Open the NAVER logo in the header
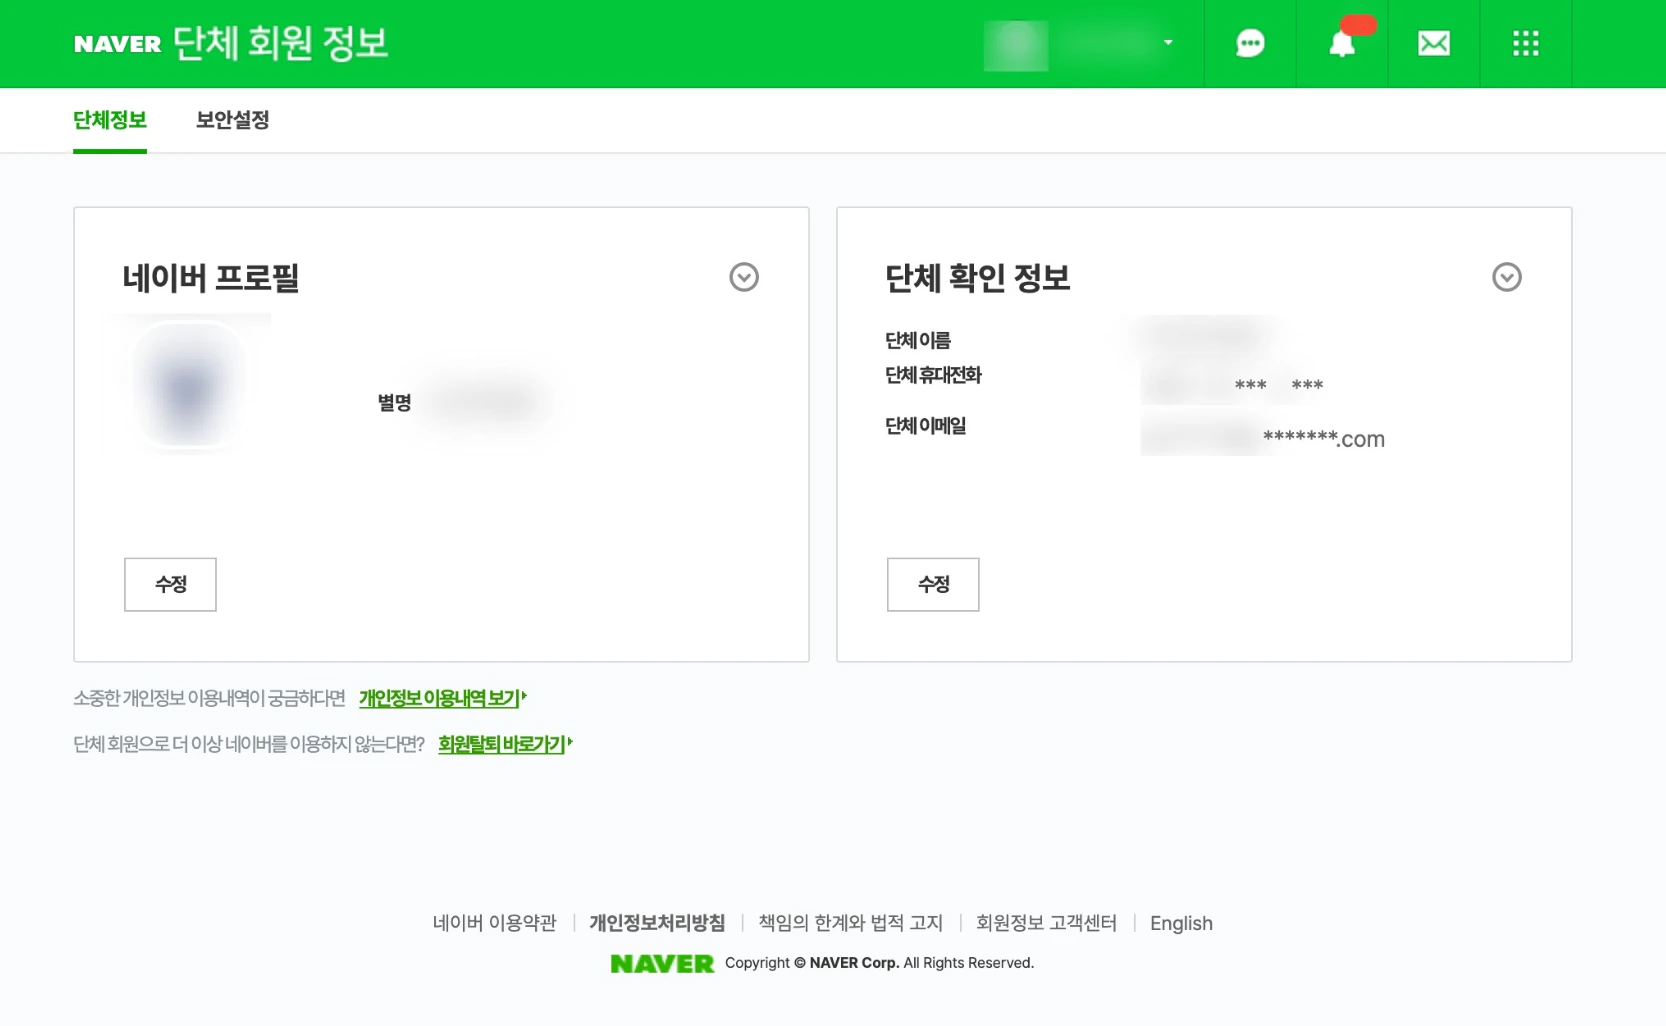This screenshot has width=1666, height=1026. click(117, 44)
